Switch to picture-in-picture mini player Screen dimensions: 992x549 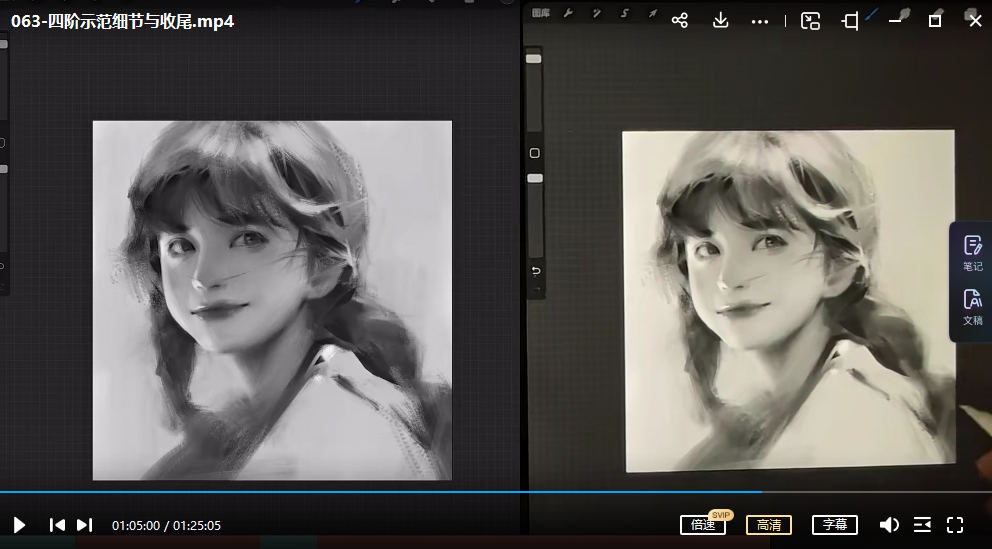[x=811, y=21]
